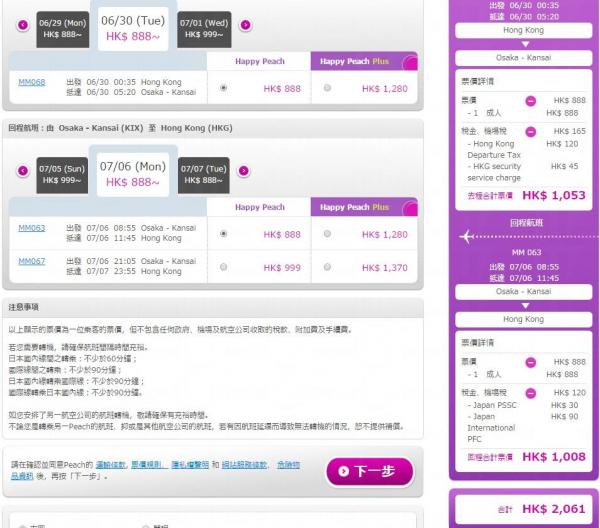The image size is (600, 528).
Task: Click outbound Happy Peach Plus column header
Action: point(364,61)
